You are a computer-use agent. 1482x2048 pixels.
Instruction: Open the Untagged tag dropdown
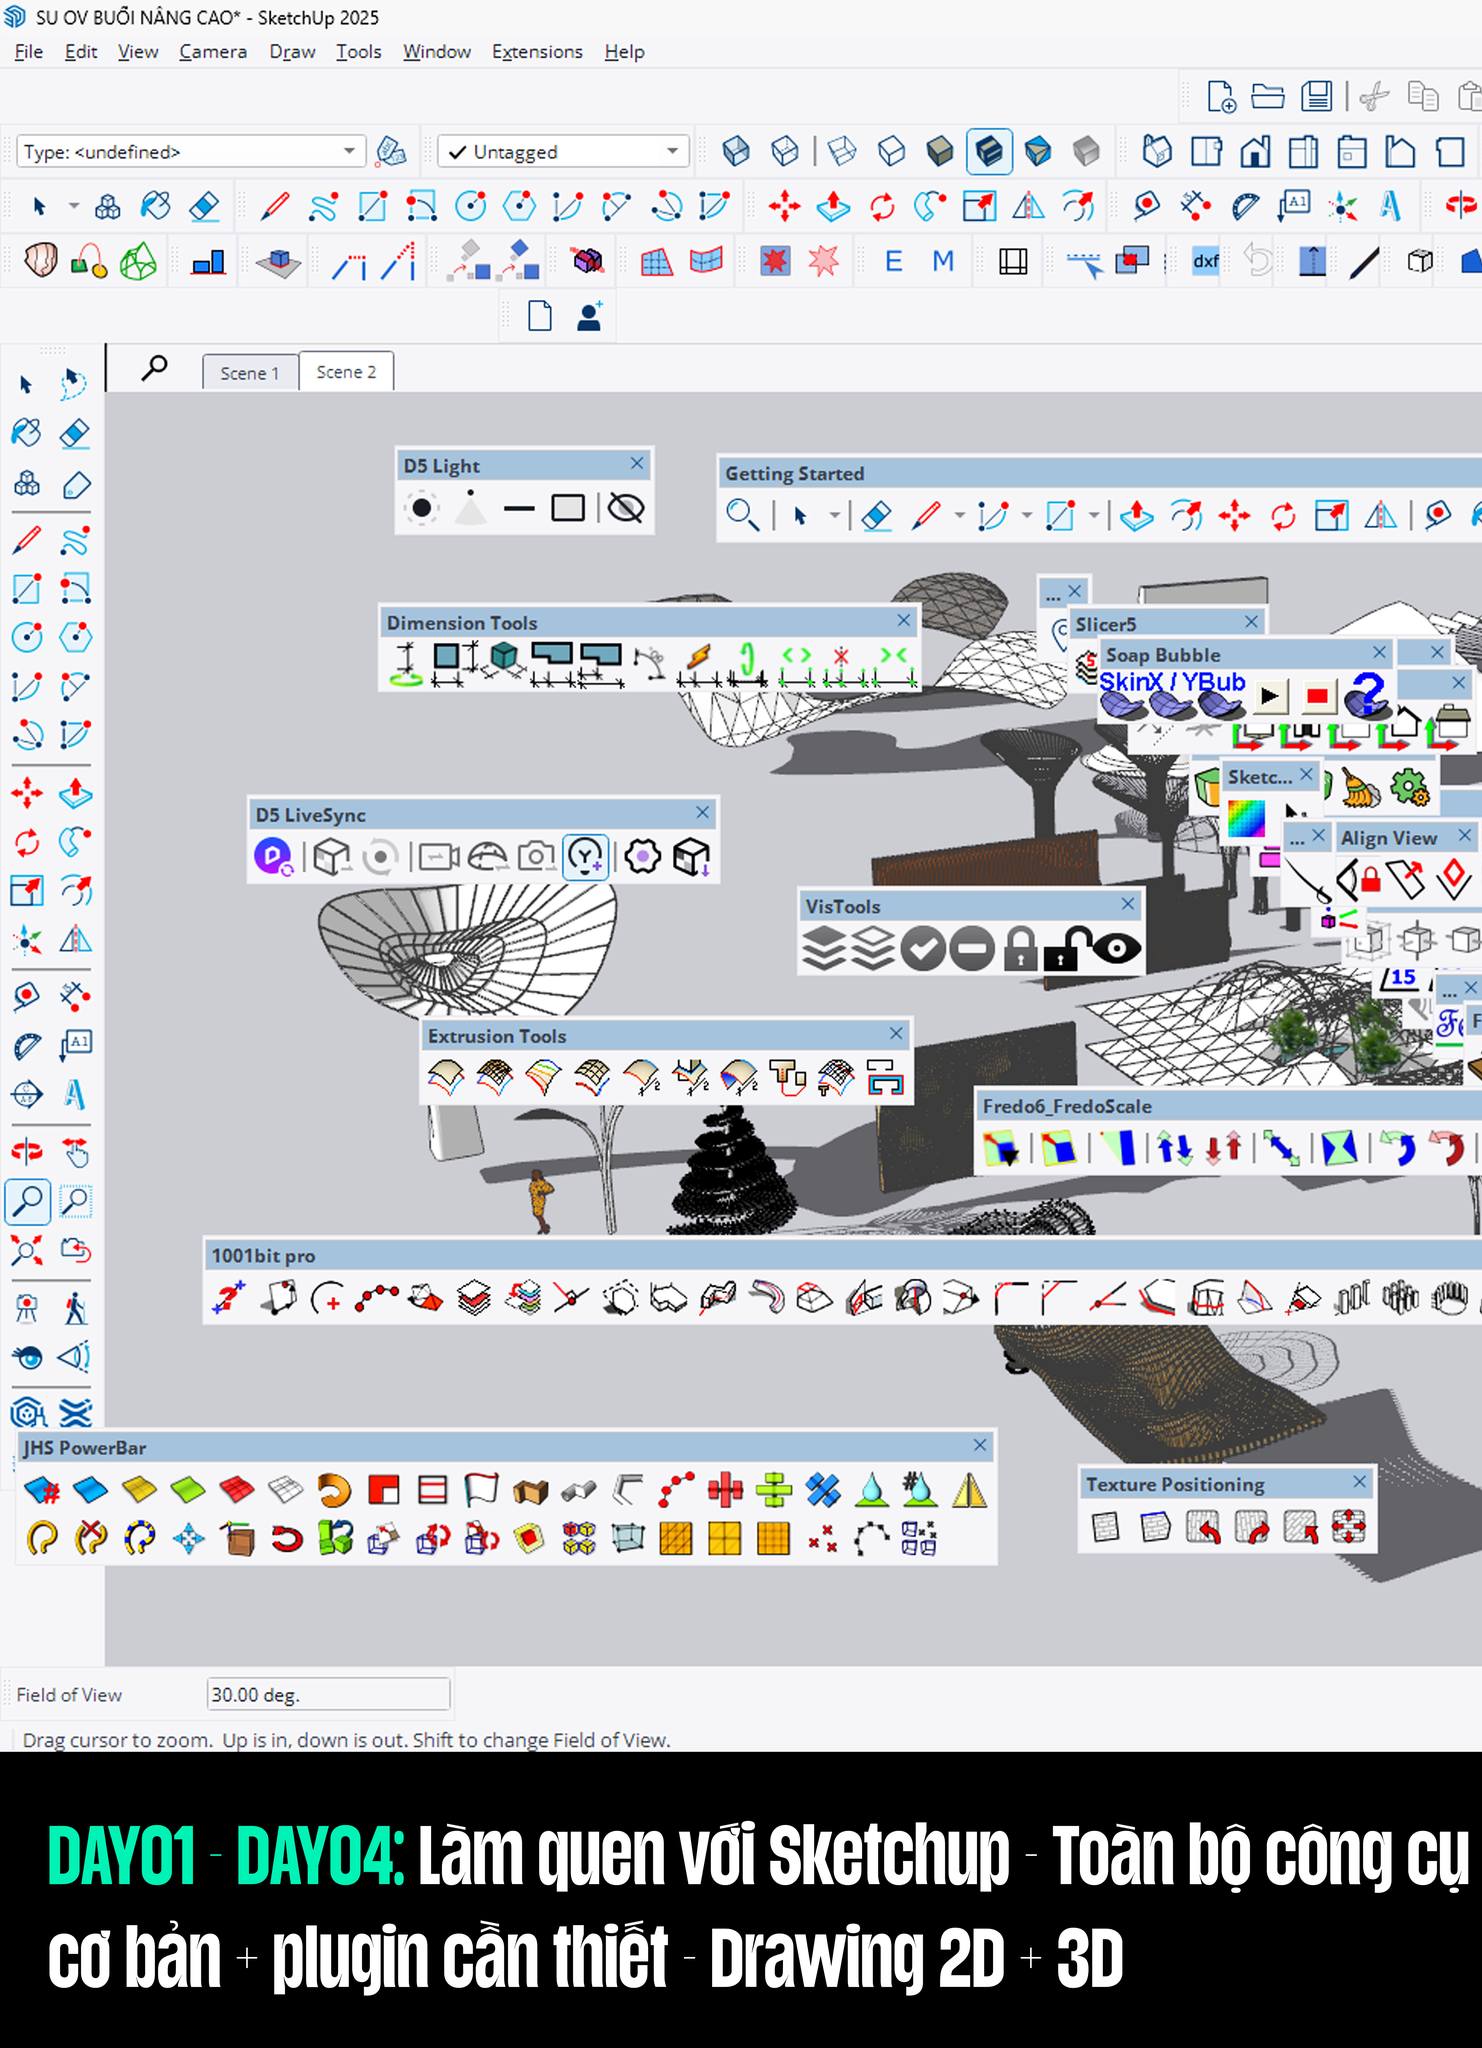click(x=564, y=152)
